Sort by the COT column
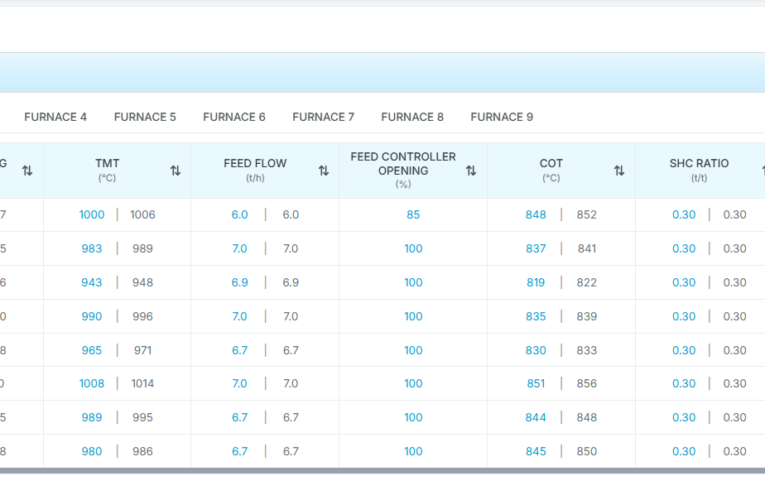This screenshot has height=495, width=765. (x=619, y=171)
